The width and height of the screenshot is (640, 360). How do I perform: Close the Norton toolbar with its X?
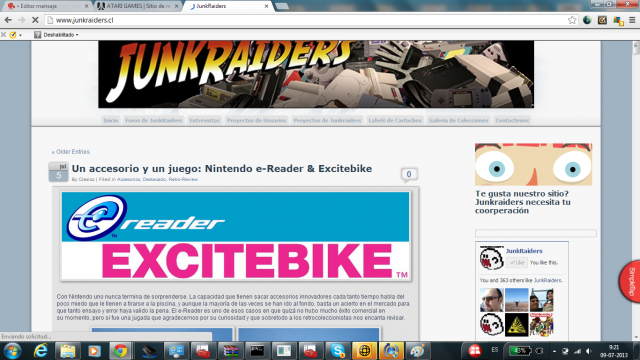(x=3, y=35)
